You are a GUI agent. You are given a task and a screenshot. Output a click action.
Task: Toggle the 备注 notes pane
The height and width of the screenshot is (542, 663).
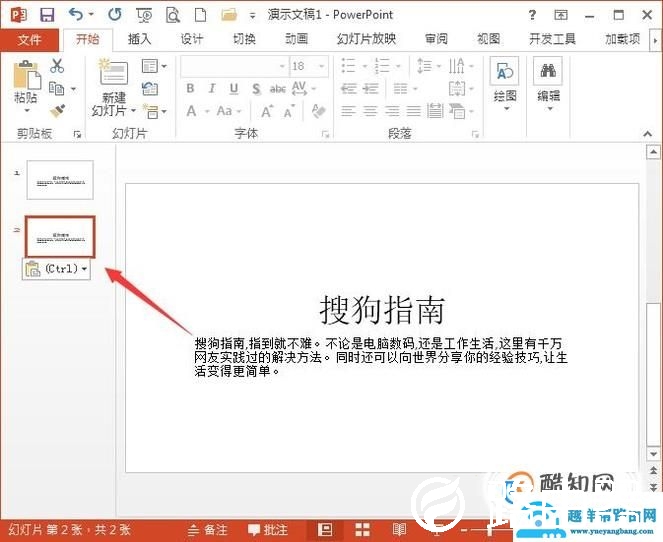[x=208, y=530]
